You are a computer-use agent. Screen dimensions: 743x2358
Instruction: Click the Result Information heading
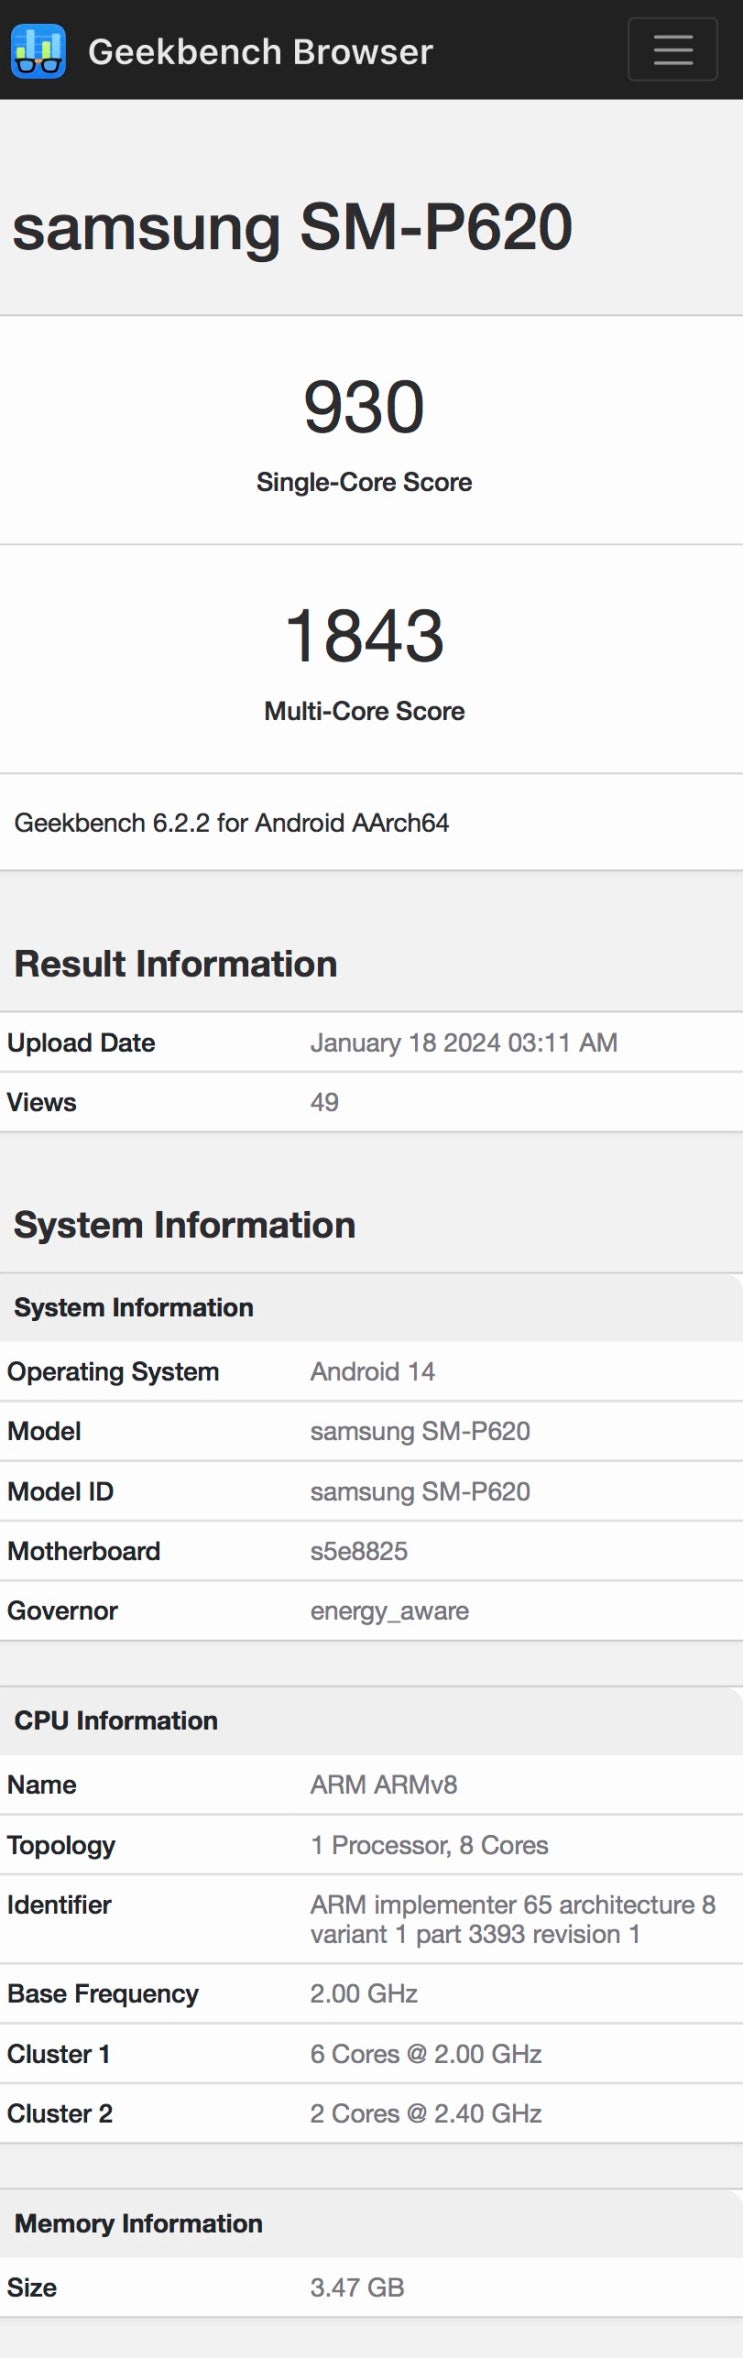click(x=175, y=964)
